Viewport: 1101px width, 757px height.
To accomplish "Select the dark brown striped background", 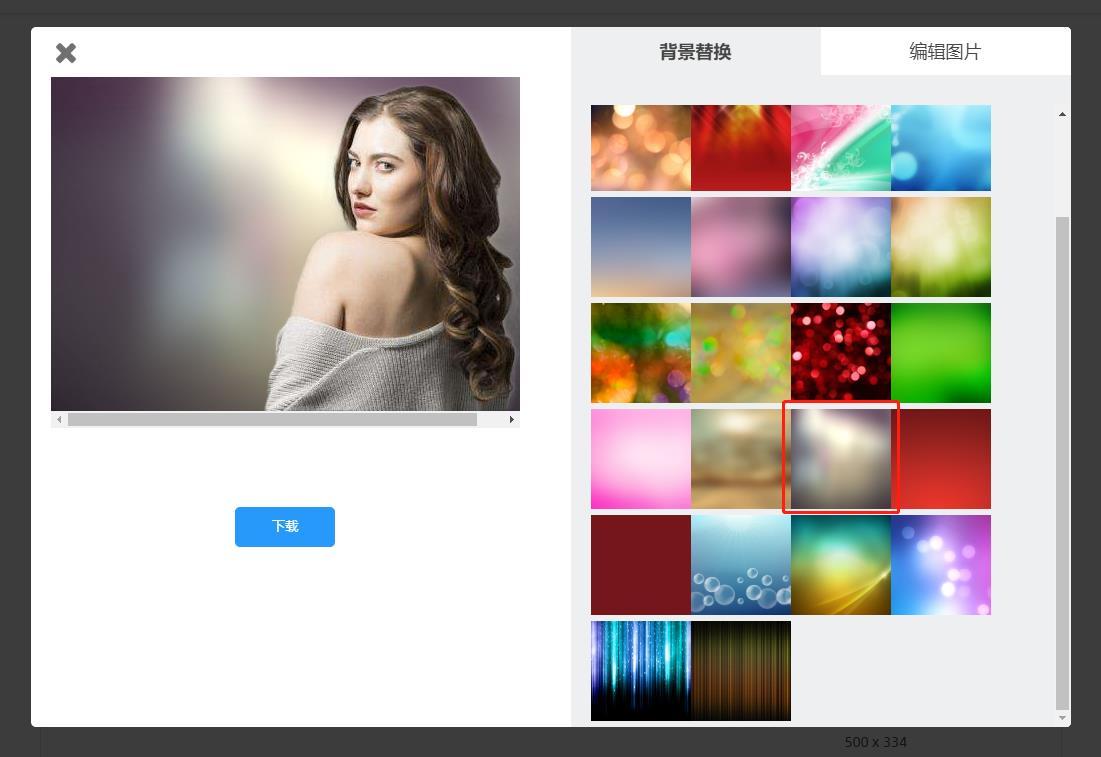I will 741,671.
